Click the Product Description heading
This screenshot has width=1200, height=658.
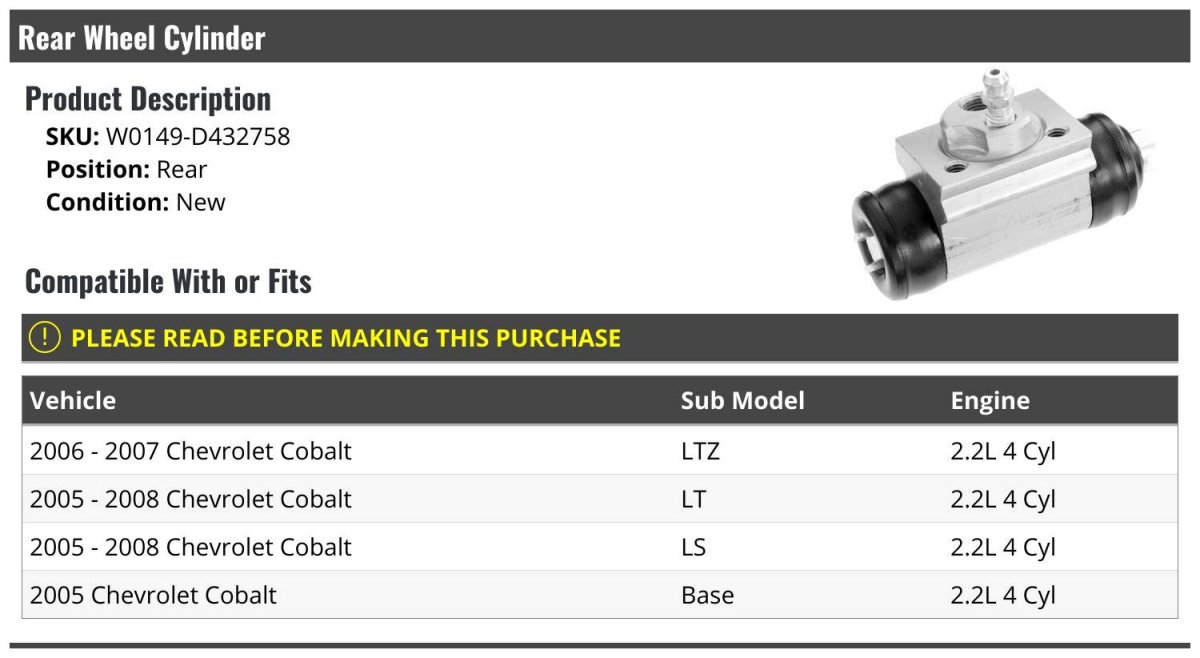(x=147, y=99)
